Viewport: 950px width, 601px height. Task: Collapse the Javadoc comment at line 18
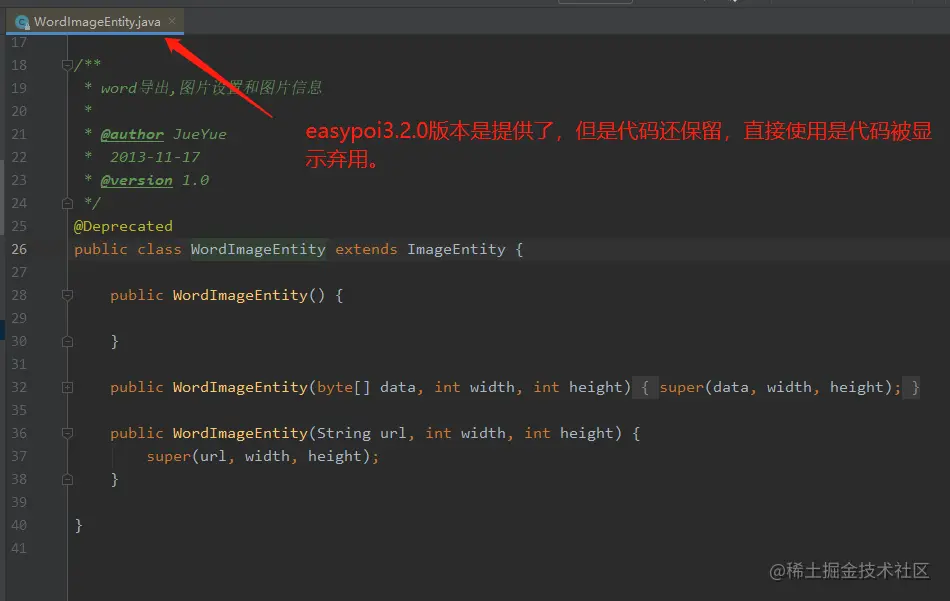[67, 65]
